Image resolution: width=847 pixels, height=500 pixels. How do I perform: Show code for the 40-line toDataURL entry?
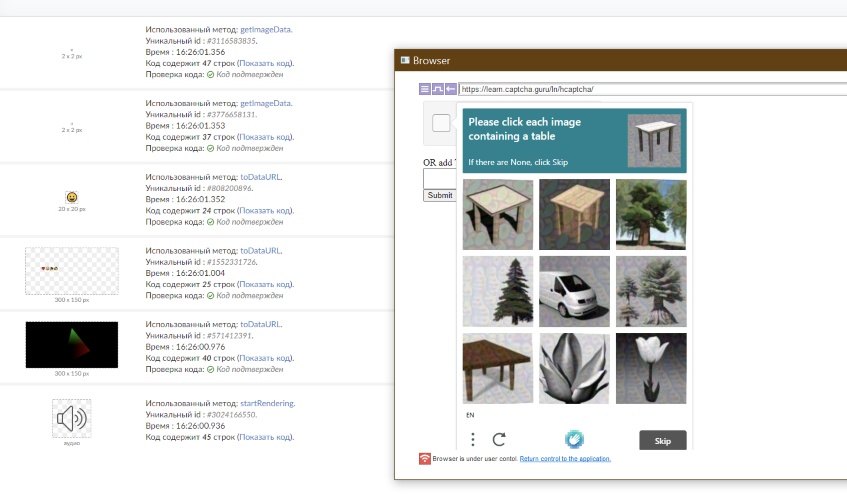264,358
